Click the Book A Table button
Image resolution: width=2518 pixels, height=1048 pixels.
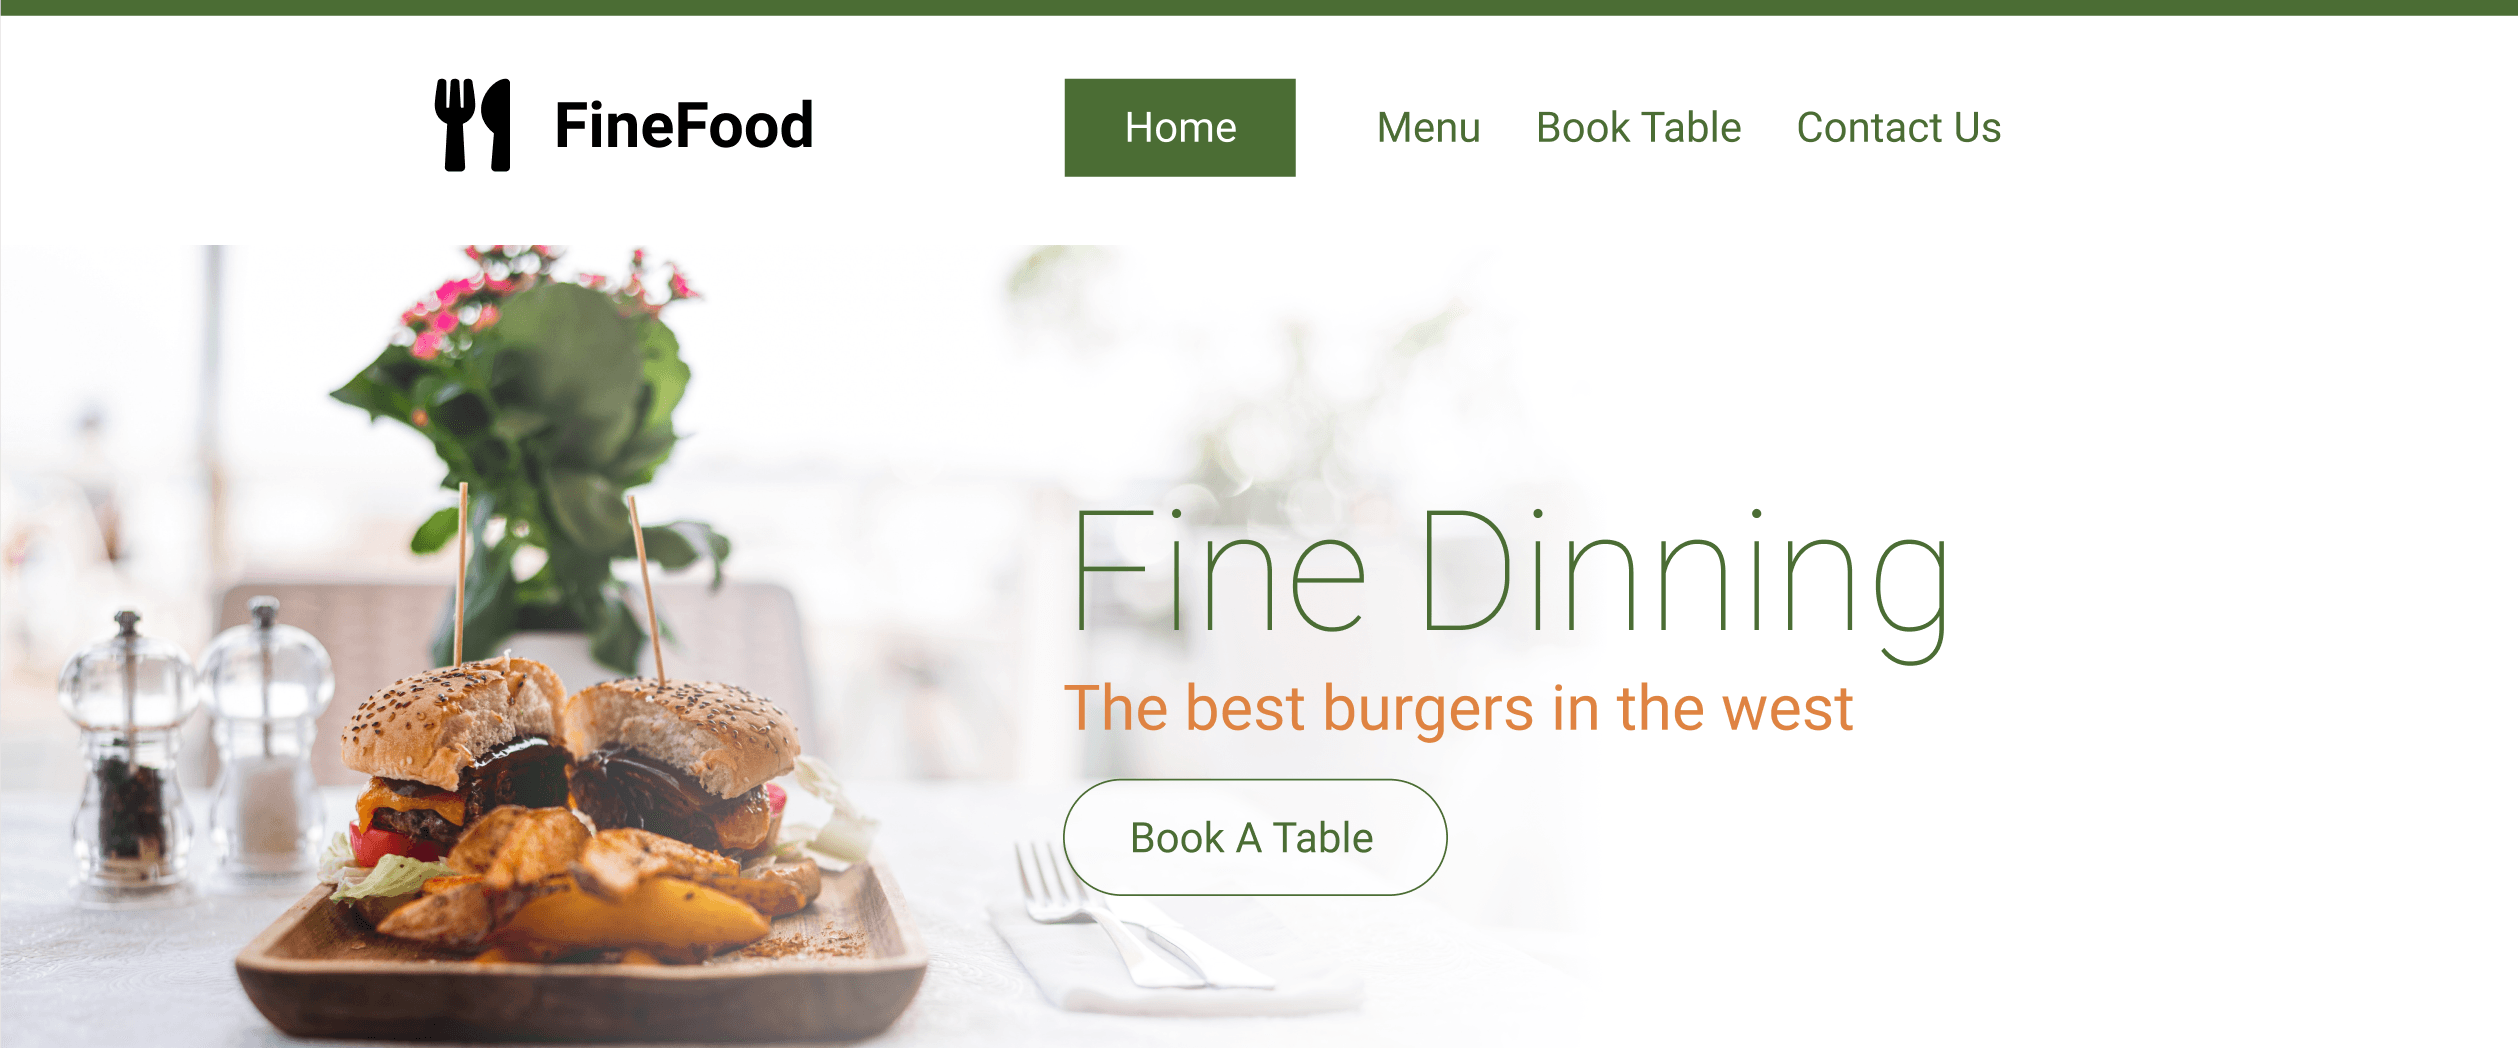point(1255,837)
